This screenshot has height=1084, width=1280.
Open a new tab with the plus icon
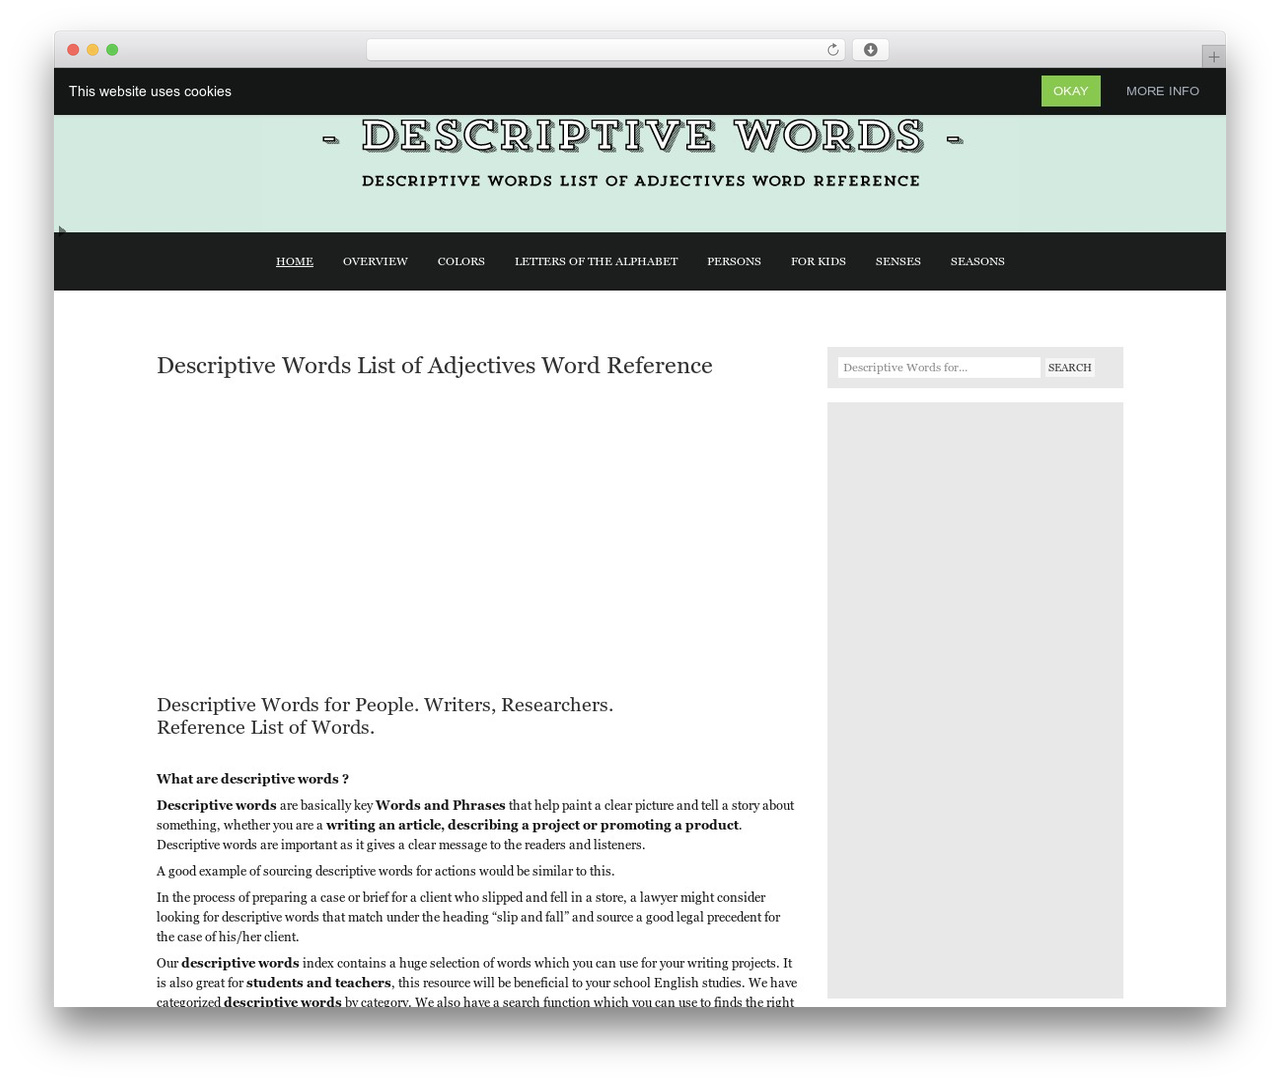[x=1213, y=57]
